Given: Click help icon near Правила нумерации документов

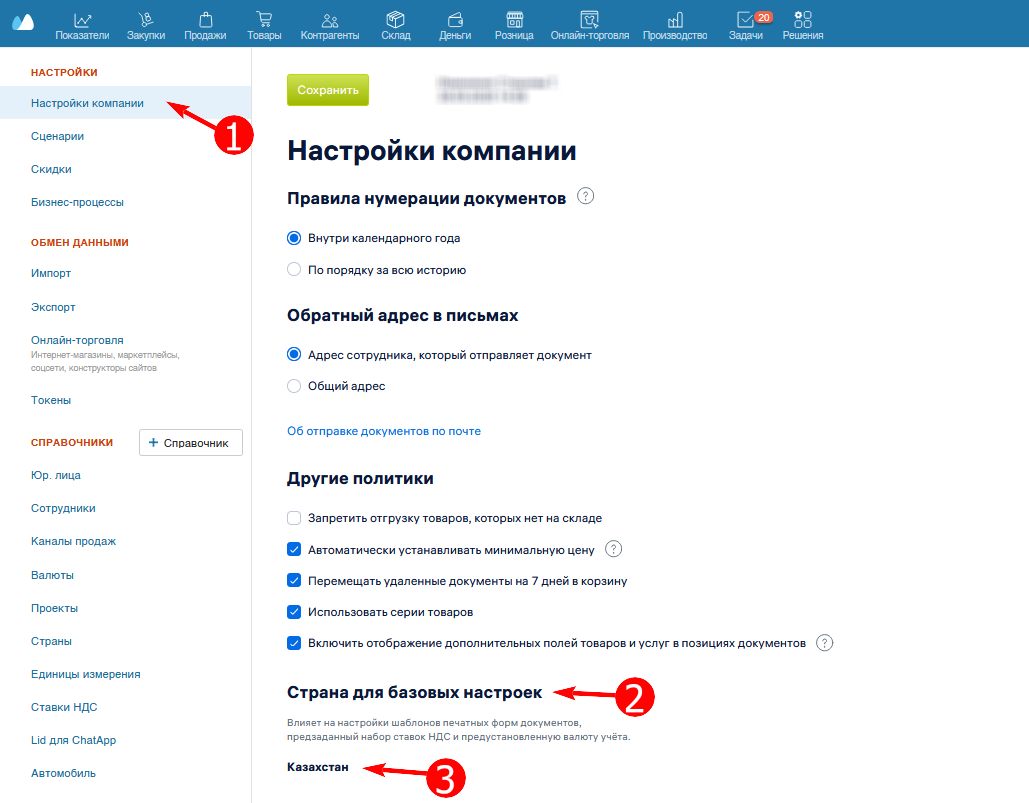Looking at the screenshot, I should click(x=585, y=196).
